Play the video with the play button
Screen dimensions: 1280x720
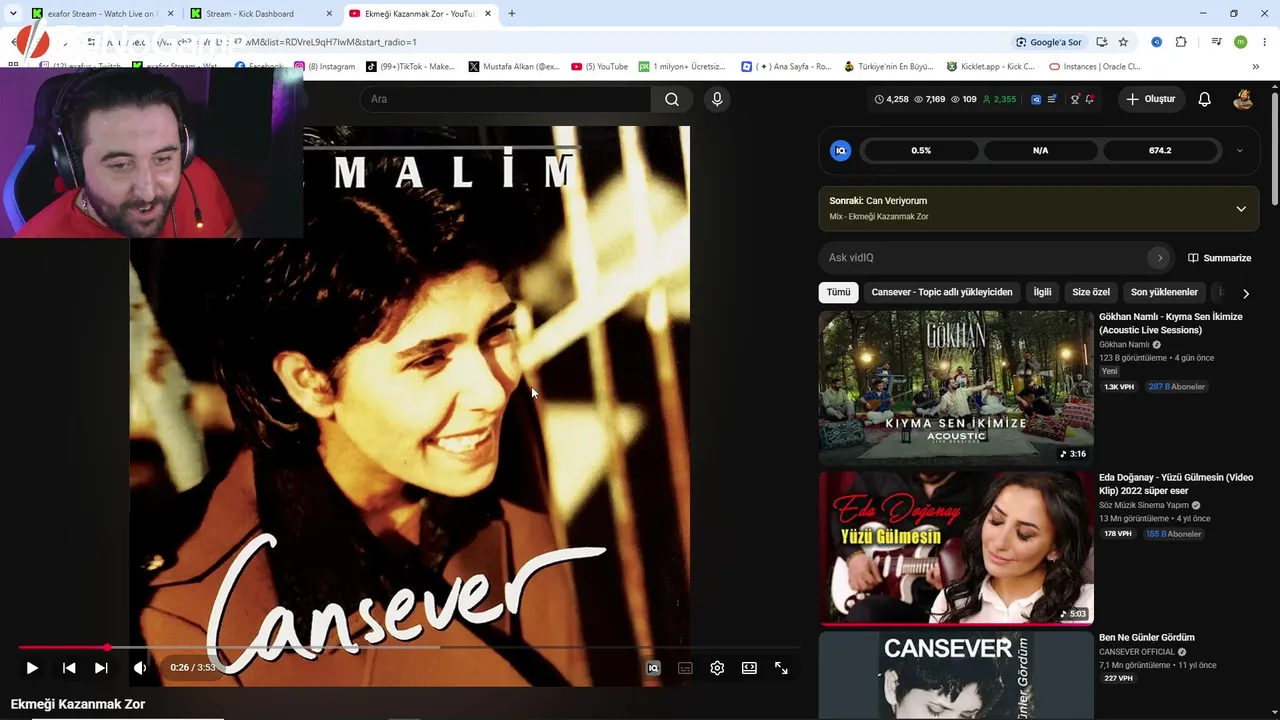pos(32,668)
